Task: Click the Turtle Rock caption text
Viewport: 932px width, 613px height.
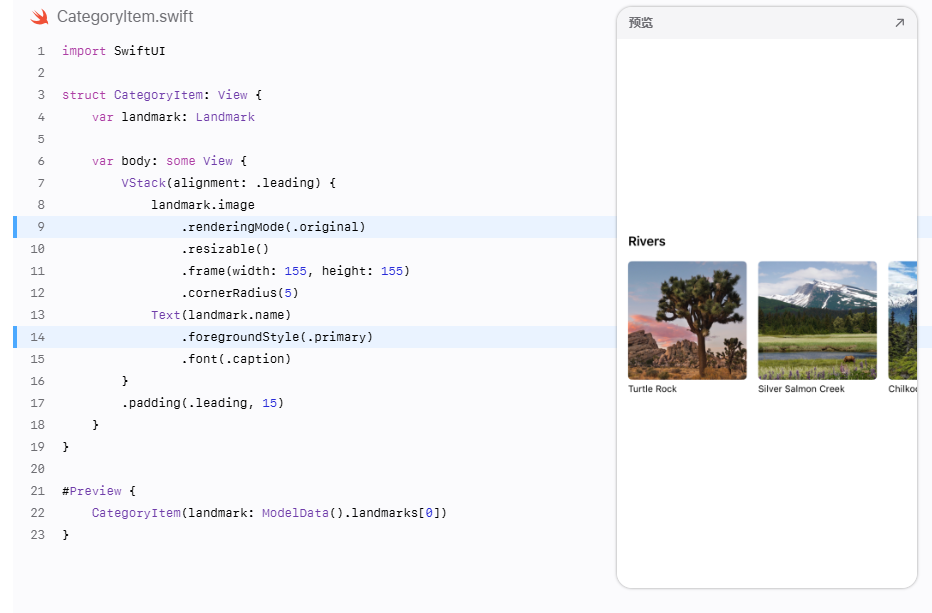Action: coord(653,389)
